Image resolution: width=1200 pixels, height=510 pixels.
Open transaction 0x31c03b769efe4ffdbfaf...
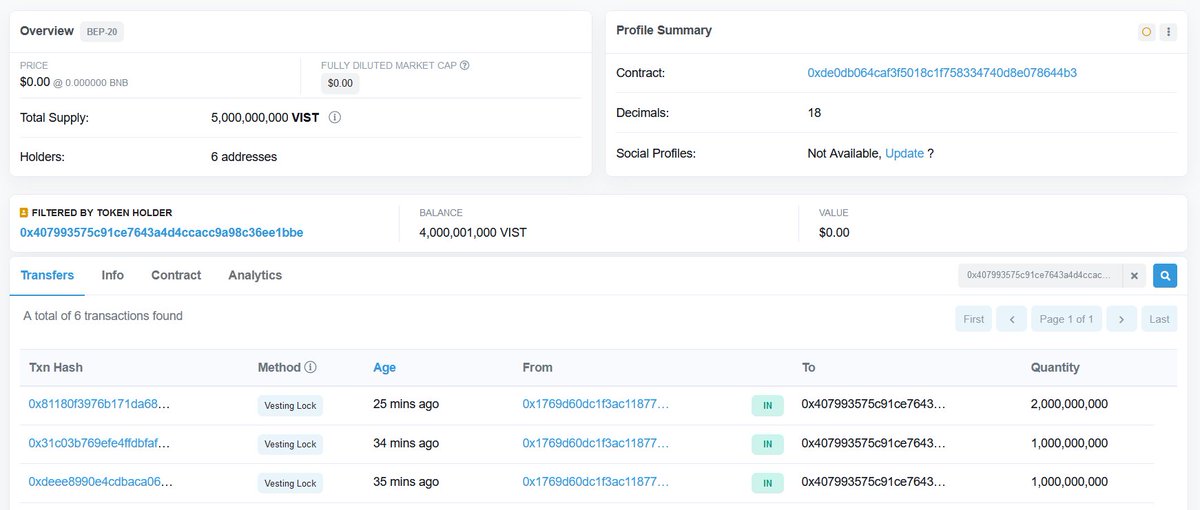pyautogui.click(x=100, y=443)
